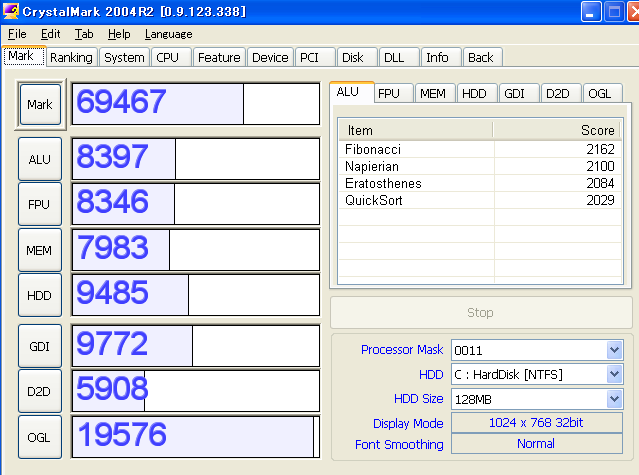Select the MEM details tab
This screenshot has height=475, width=639.
tap(436, 94)
